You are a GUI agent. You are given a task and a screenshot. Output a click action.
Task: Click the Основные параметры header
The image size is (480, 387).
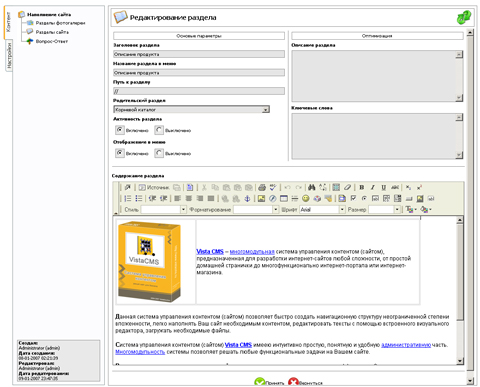(199, 36)
